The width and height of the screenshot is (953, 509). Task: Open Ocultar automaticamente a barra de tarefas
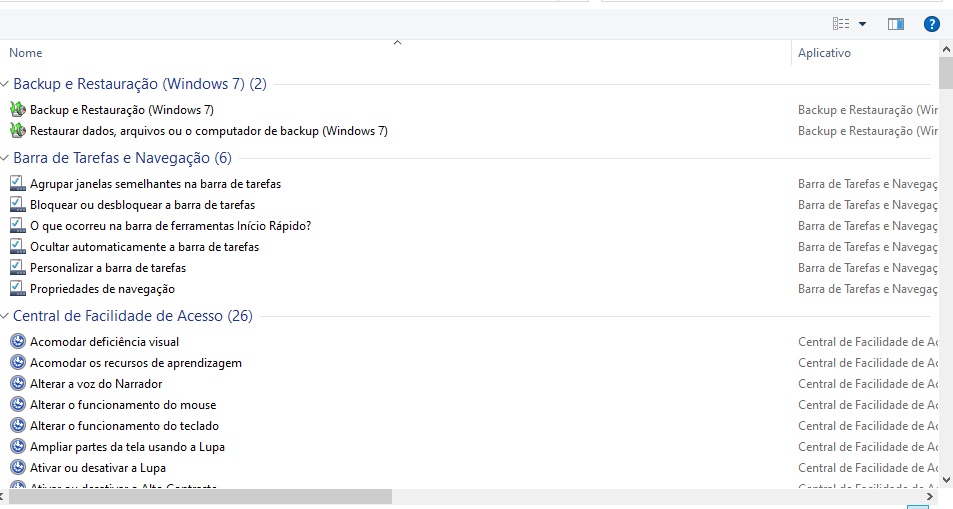pos(145,247)
